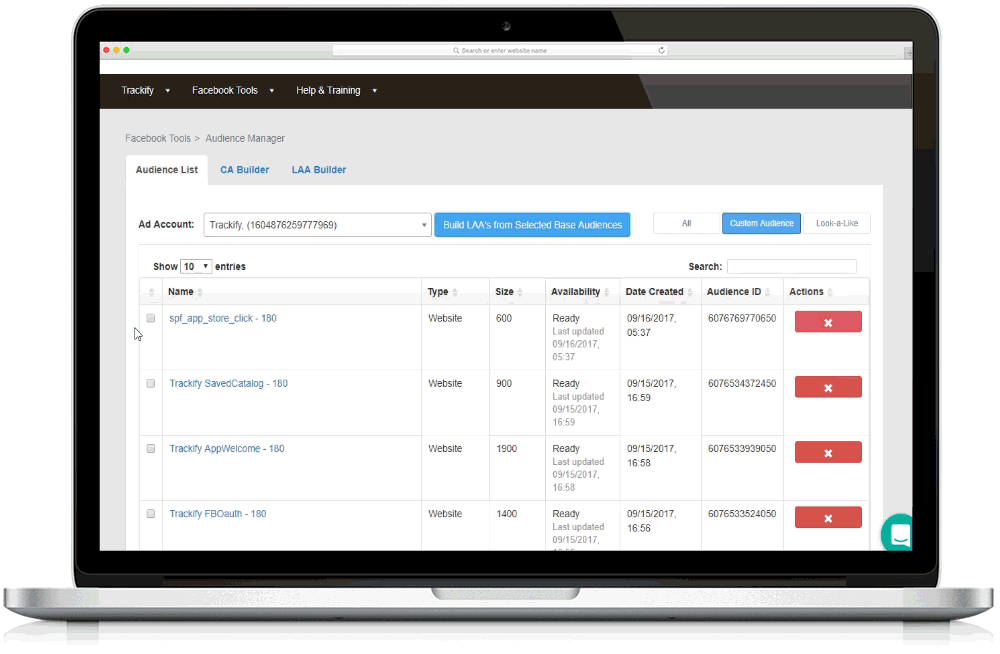Viewport: 1000px width, 654px height.
Task: Open the Ad Account dropdown
Action: click(318, 225)
